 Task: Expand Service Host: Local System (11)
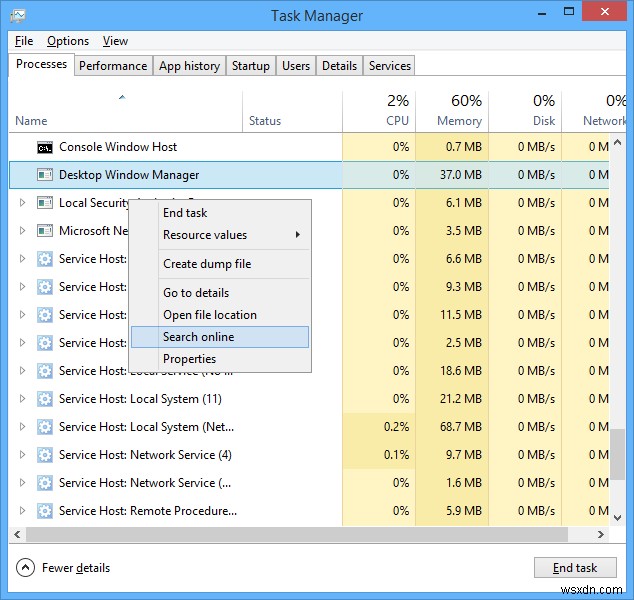coord(23,399)
